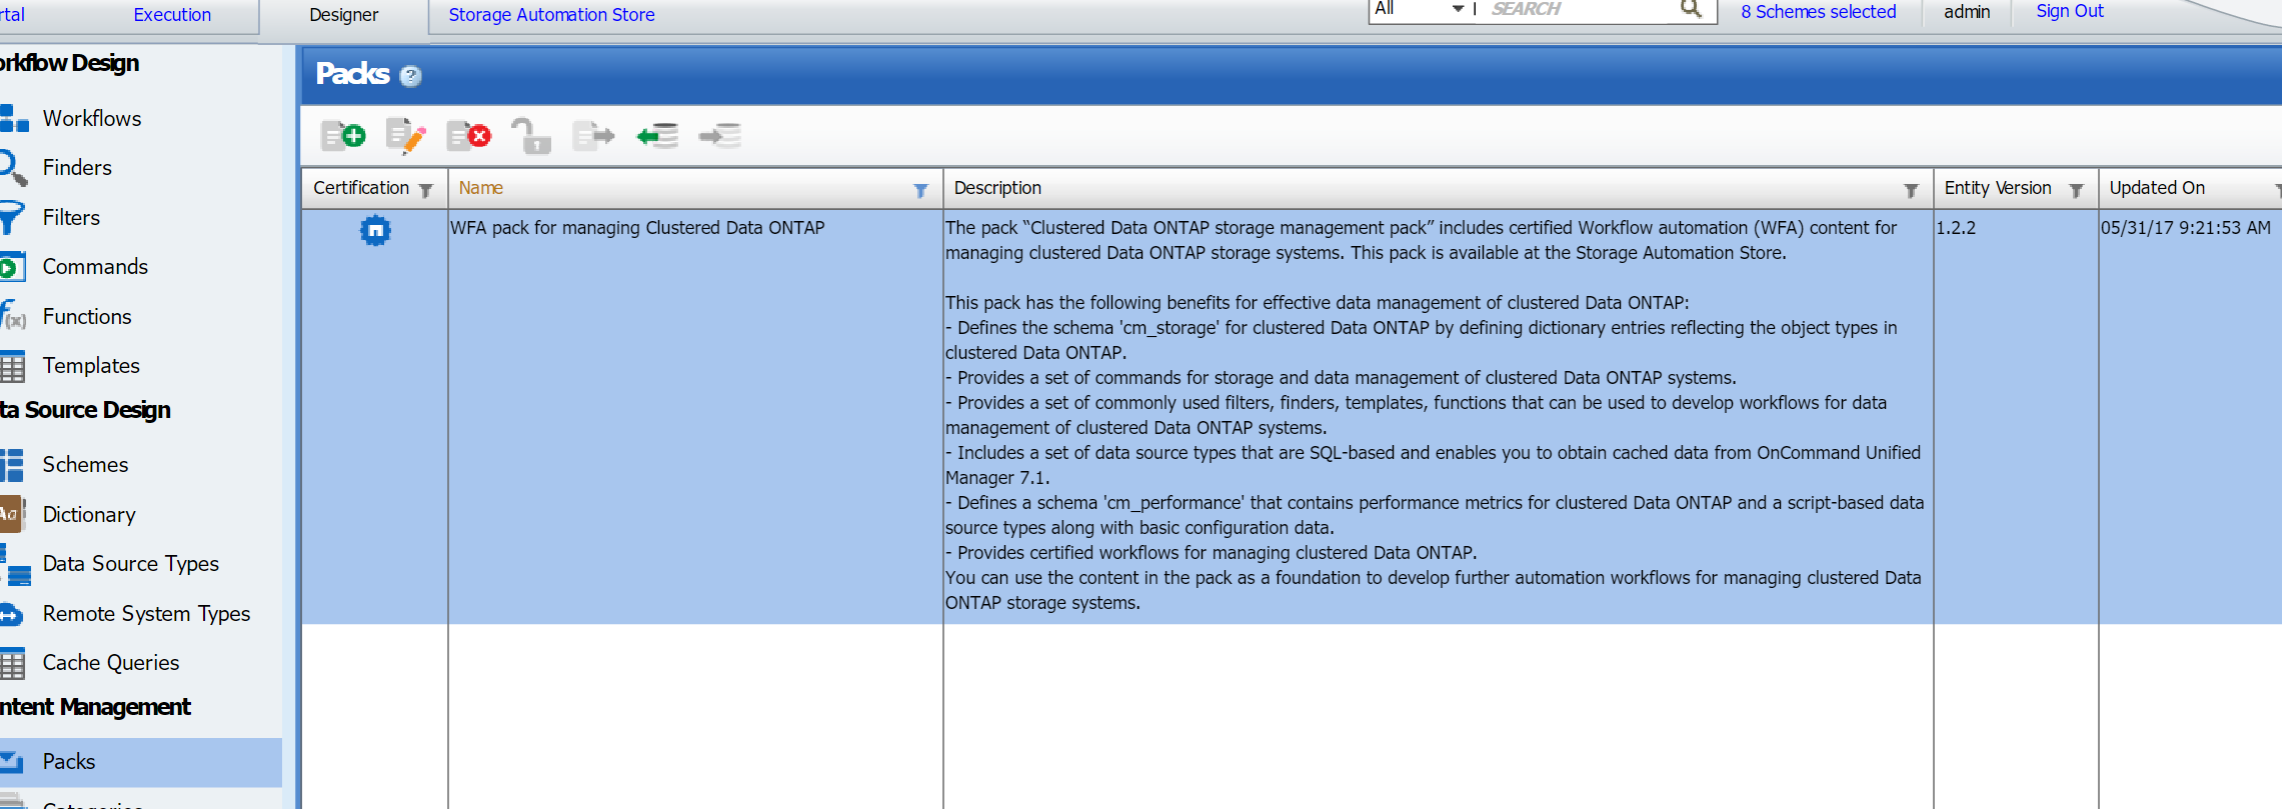2282x809 pixels.
Task: Click the Cache Queries sidebar icon
Action: pos(12,663)
